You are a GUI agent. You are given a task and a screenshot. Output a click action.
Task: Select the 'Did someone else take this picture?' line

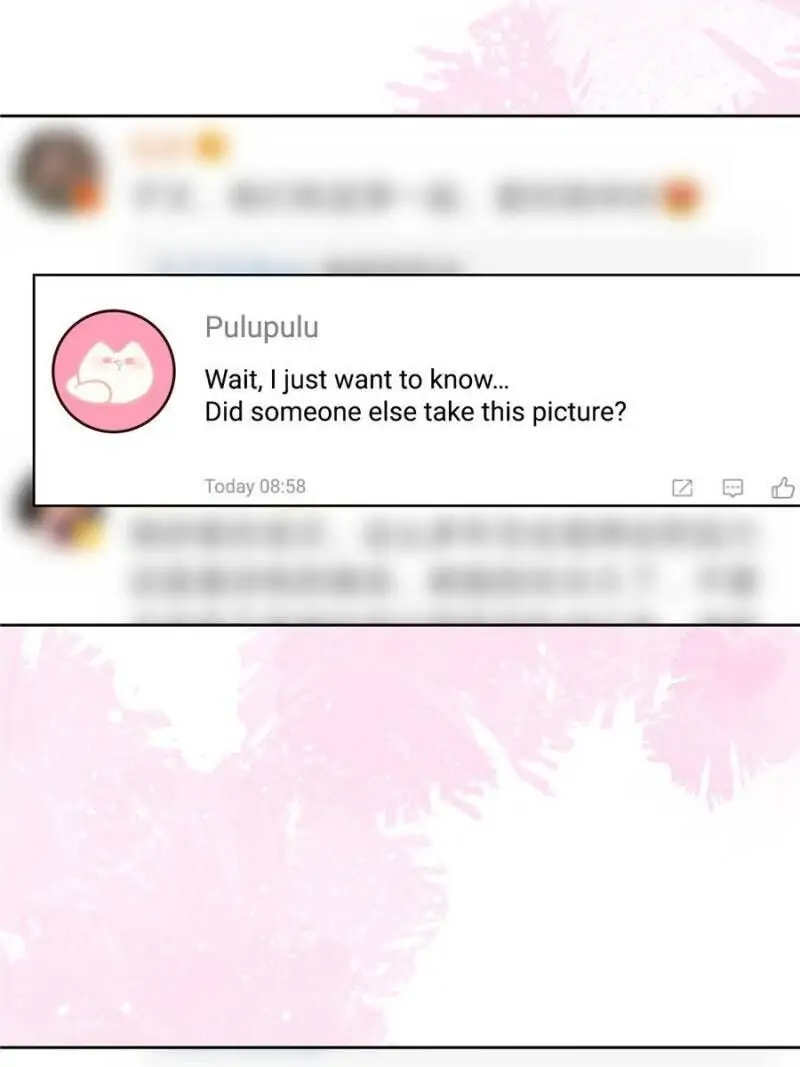point(415,412)
